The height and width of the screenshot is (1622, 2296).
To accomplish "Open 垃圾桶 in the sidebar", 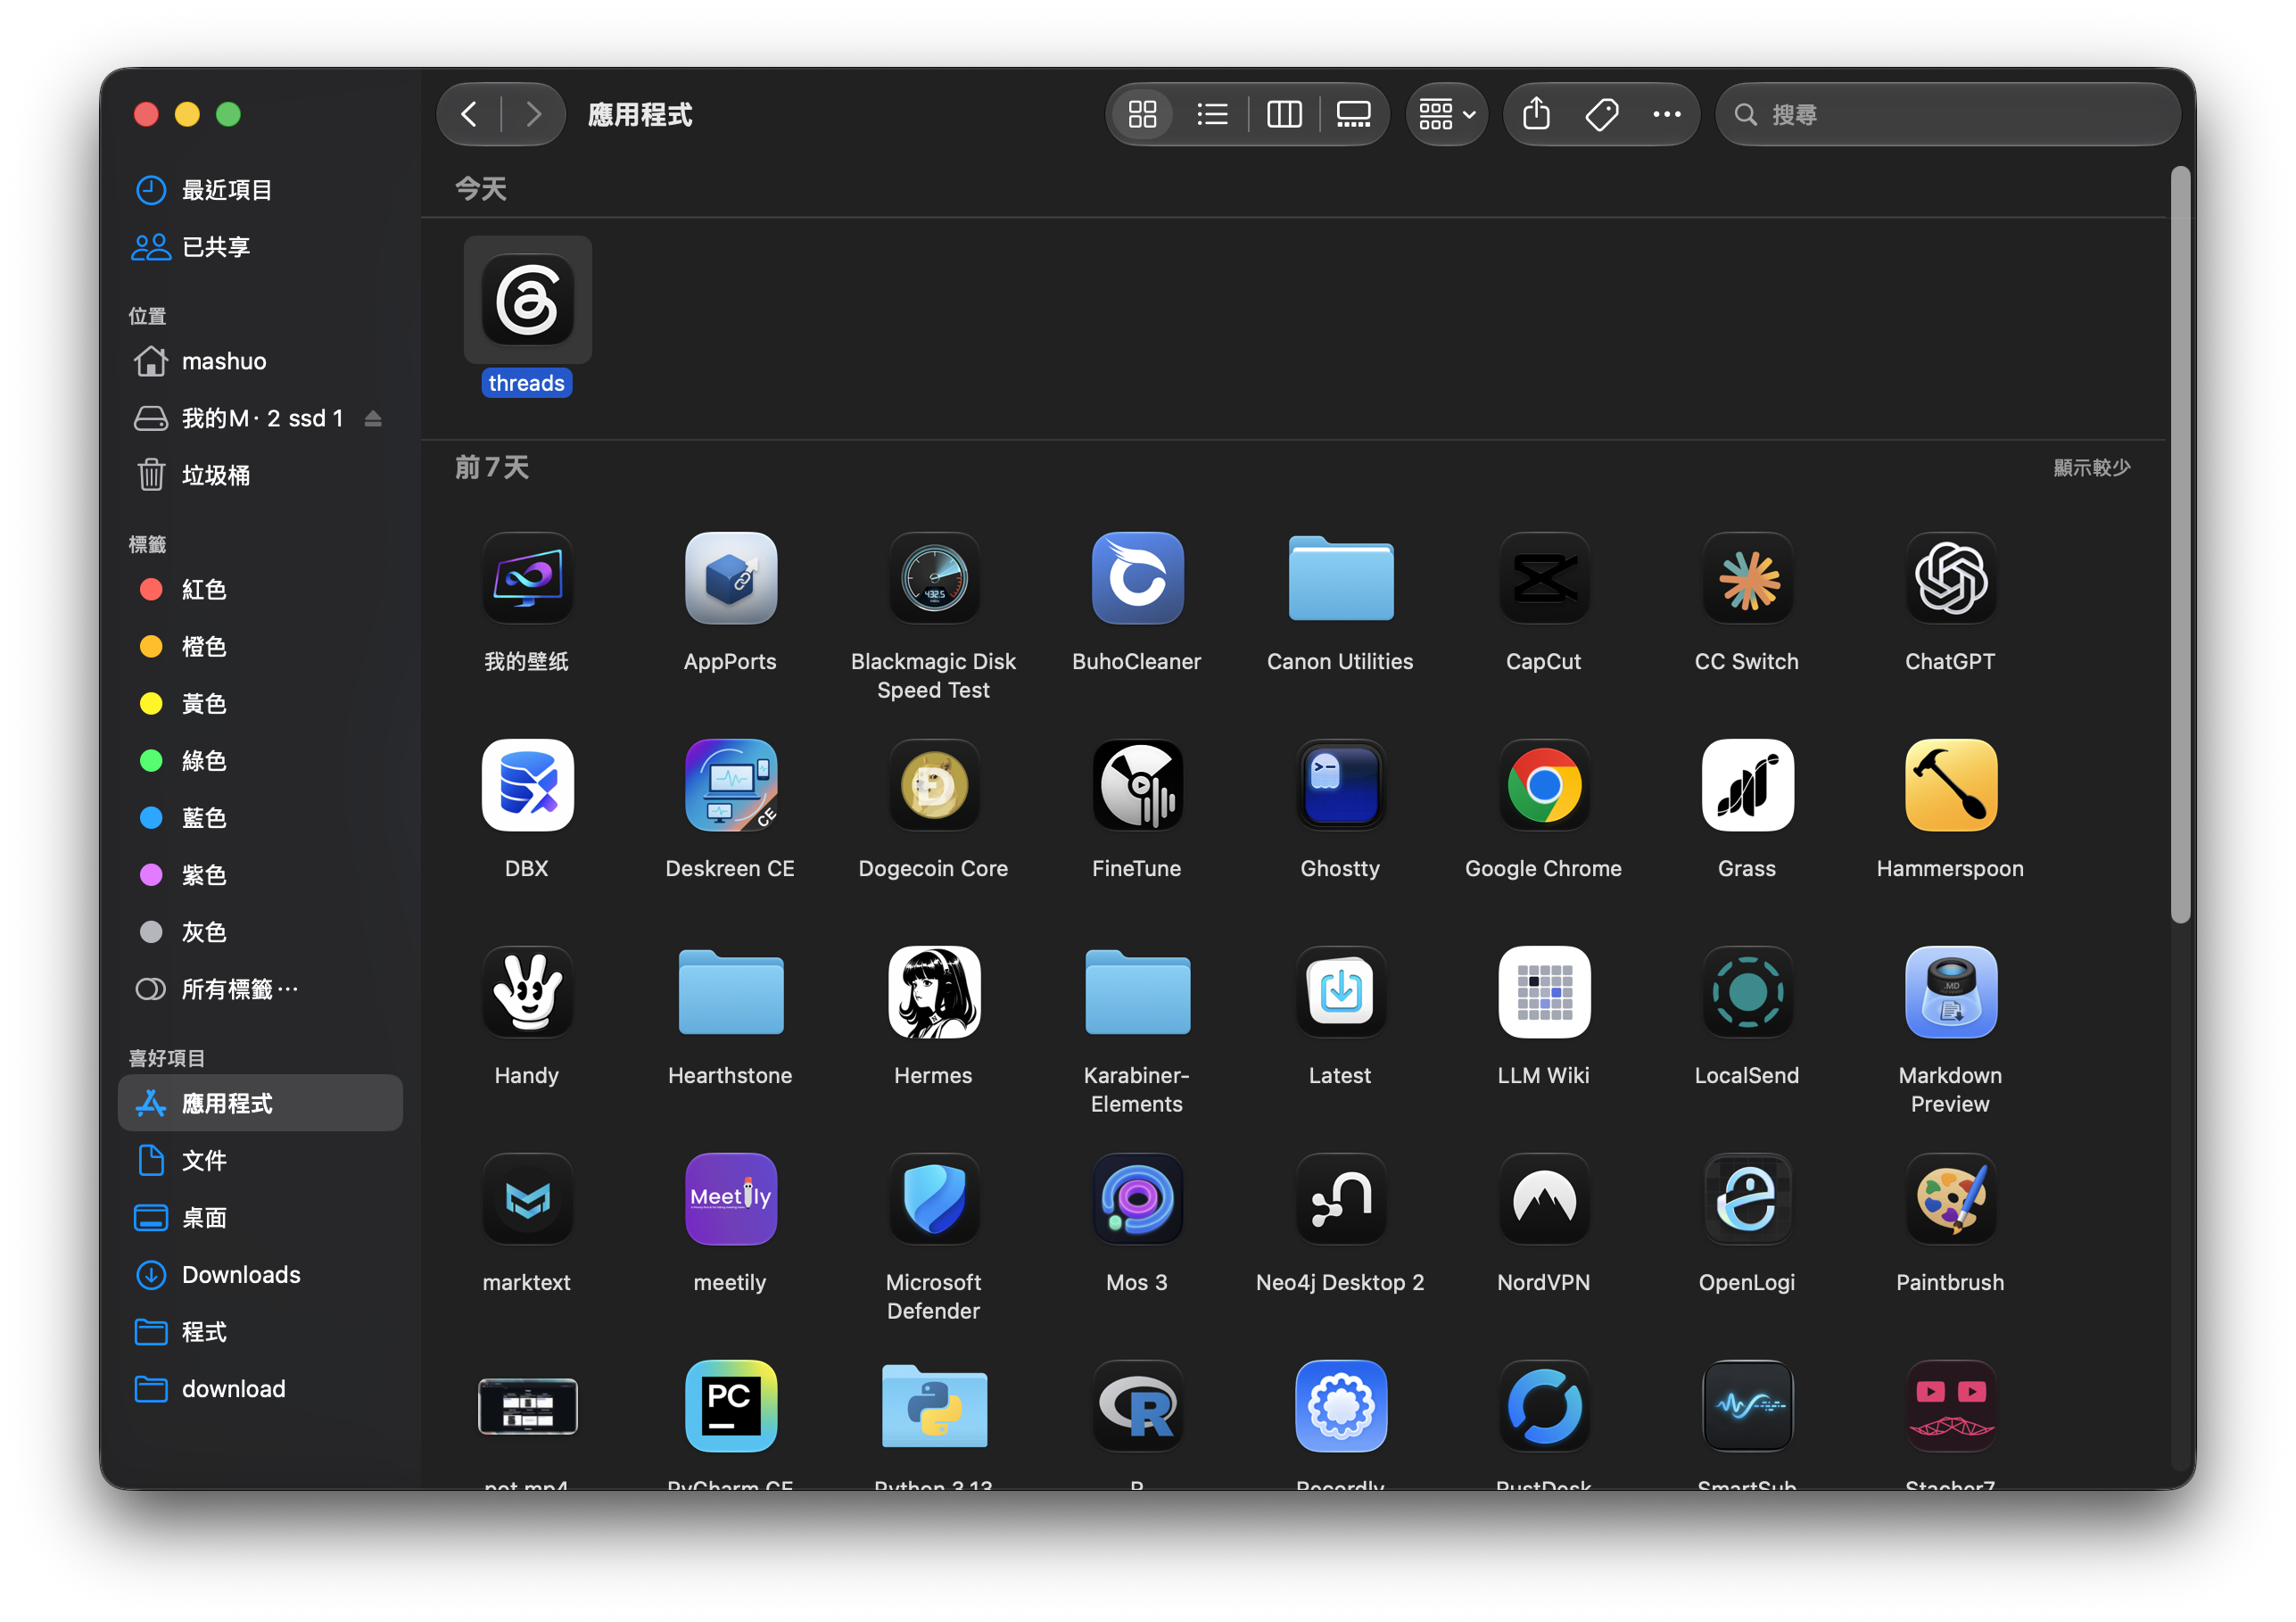I will point(260,475).
